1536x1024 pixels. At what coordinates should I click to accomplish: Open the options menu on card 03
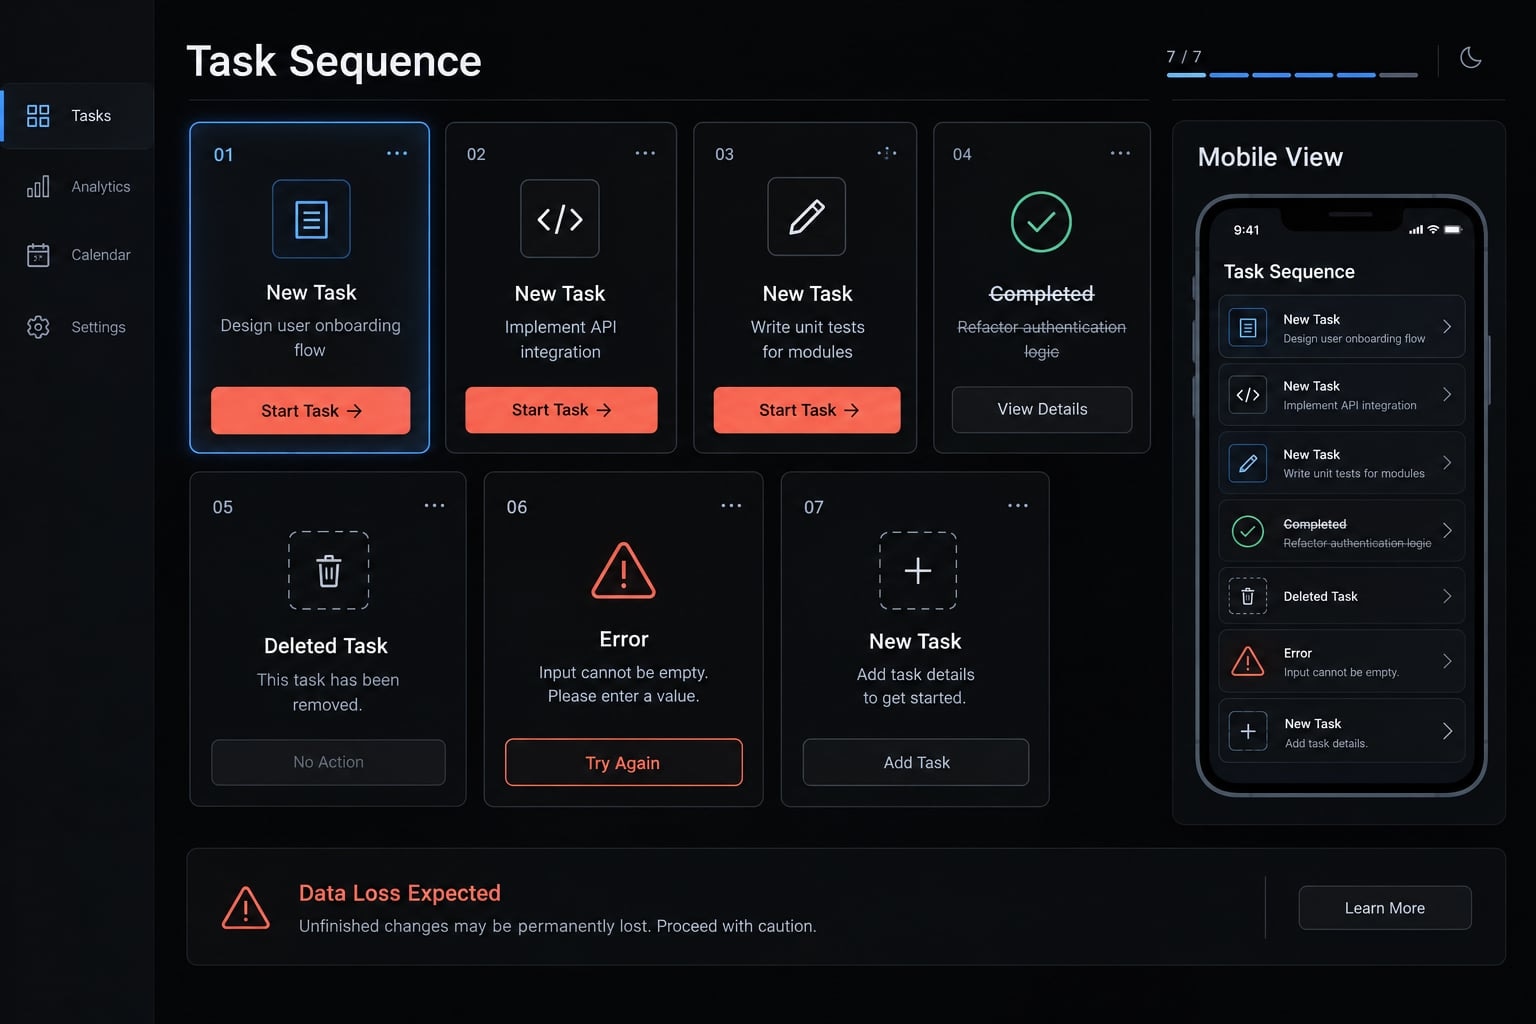pos(887,153)
